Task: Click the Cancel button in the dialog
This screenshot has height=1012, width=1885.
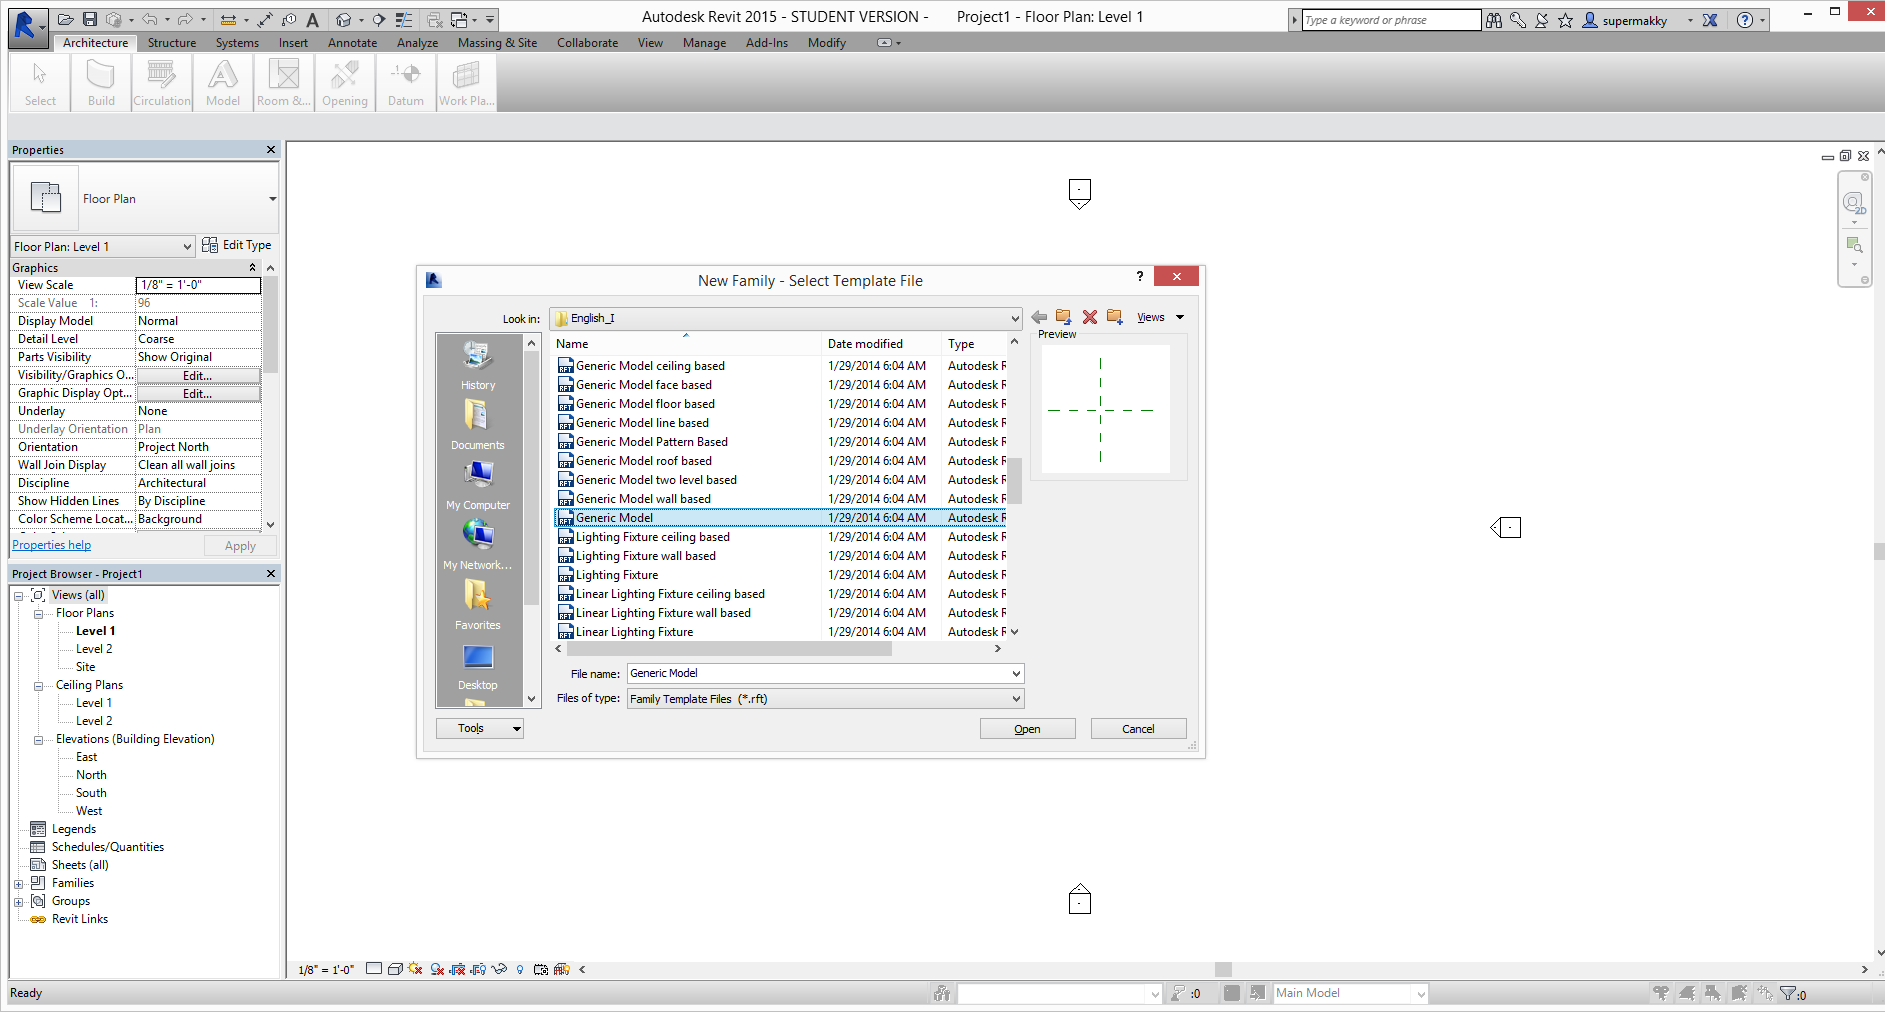Action: tap(1138, 729)
